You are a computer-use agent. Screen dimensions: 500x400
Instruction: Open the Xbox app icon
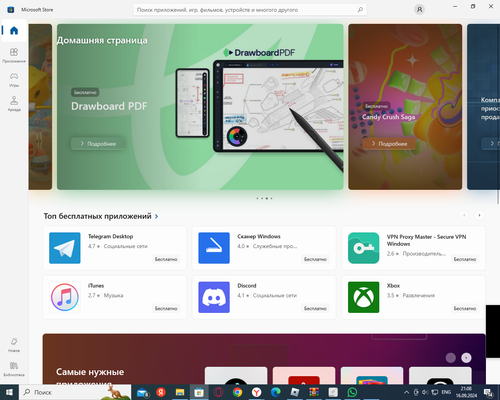click(x=363, y=297)
